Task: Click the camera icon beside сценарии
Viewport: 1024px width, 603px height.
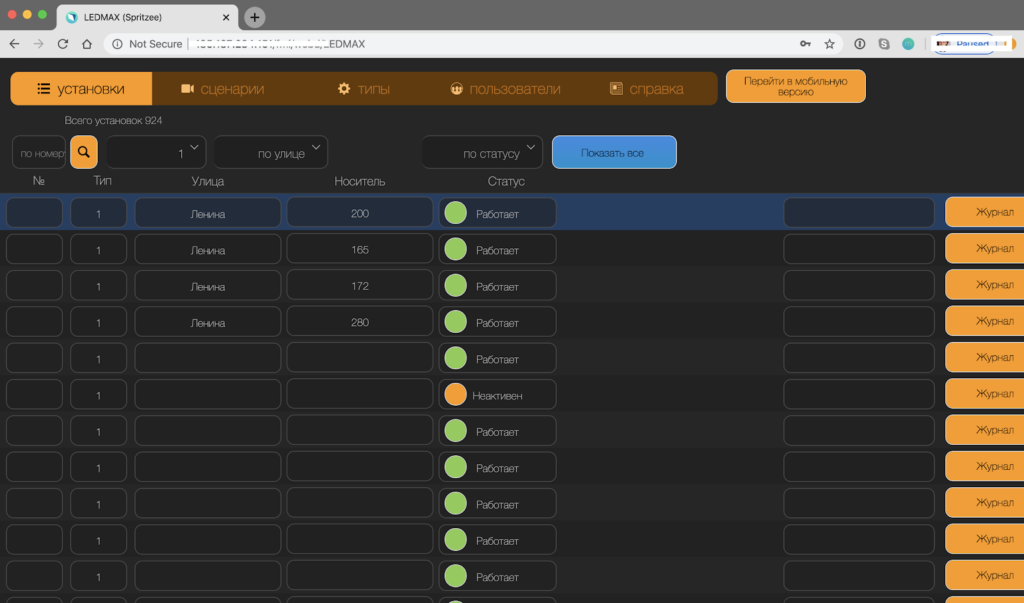Action: 187,88
